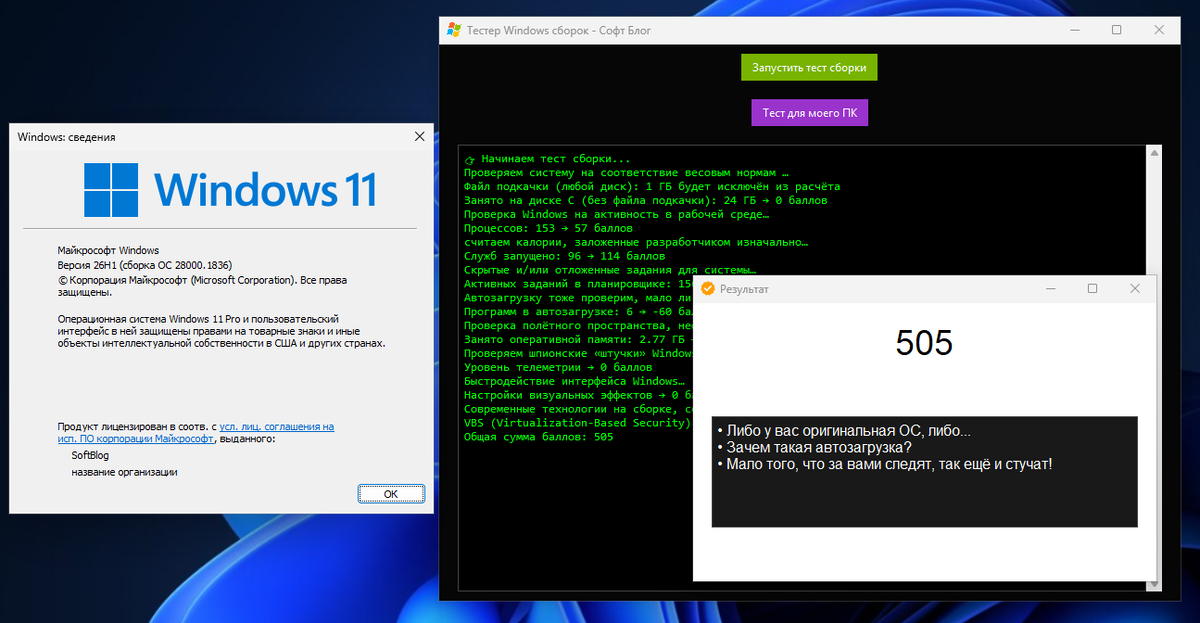Close the "Windows: сведения" dialog
The image size is (1200, 623).
(x=419, y=137)
